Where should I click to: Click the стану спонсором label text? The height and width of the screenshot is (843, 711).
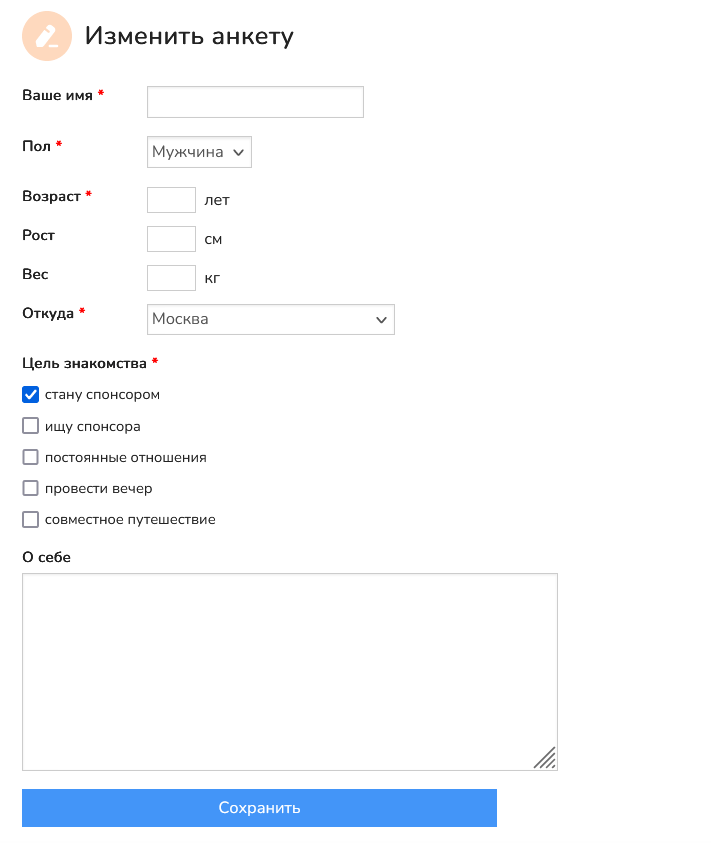102,395
